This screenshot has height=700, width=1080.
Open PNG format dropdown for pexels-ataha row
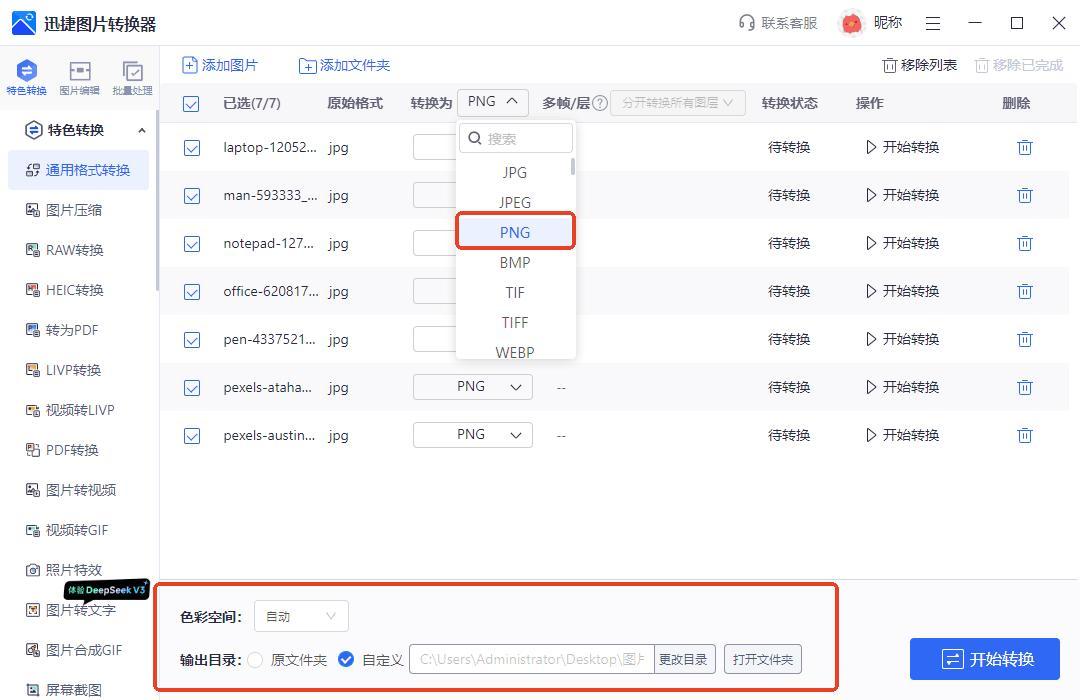point(472,387)
